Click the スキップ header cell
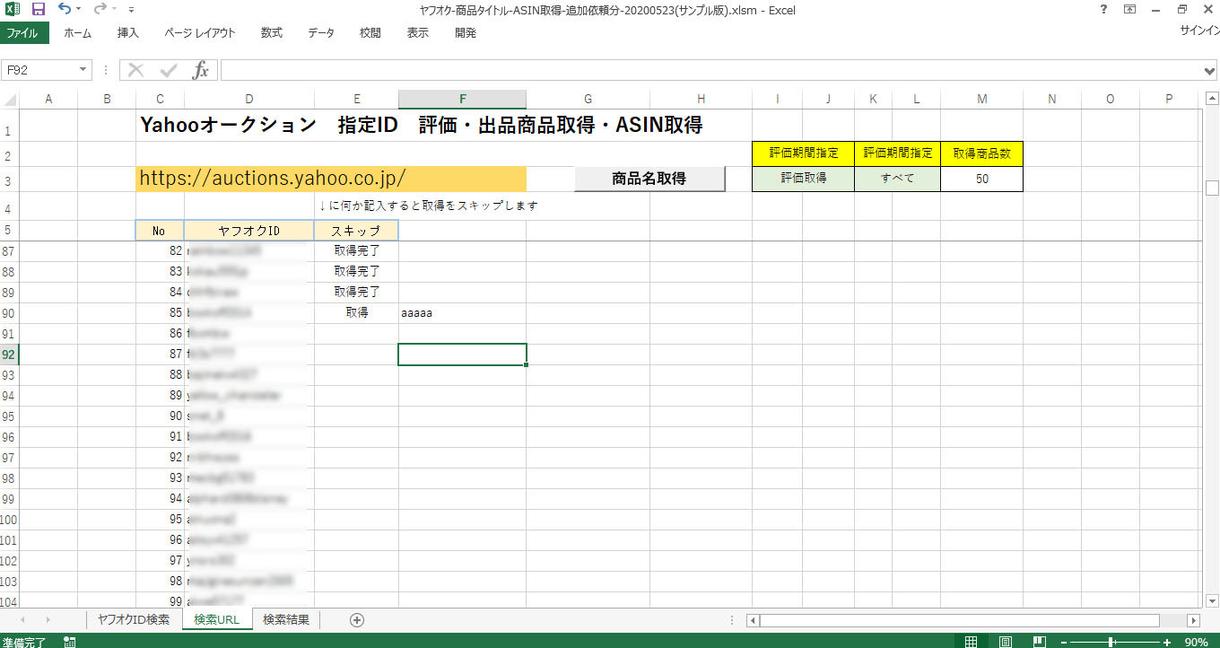This screenshot has height=648, width=1220. (x=356, y=230)
